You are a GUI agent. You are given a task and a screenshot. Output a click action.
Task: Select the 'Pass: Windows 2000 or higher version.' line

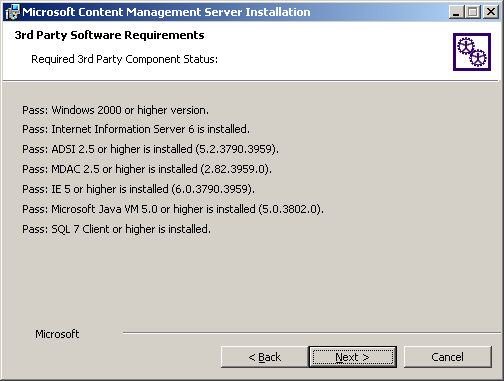point(115,110)
